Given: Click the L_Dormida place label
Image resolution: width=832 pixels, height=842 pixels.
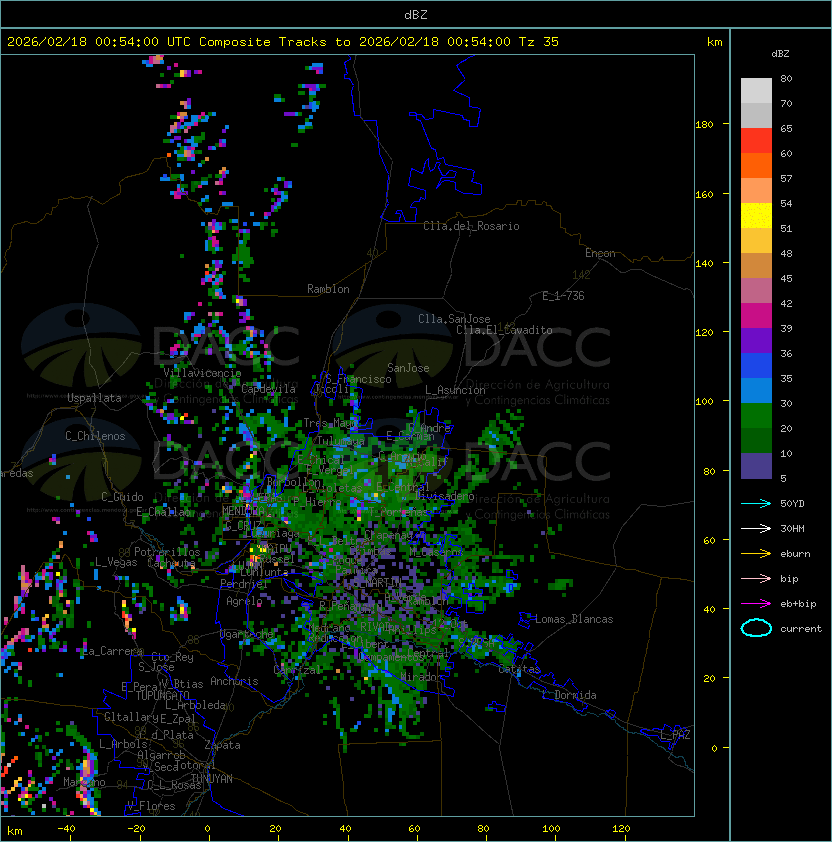Looking at the screenshot, I should tap(569, 695).
